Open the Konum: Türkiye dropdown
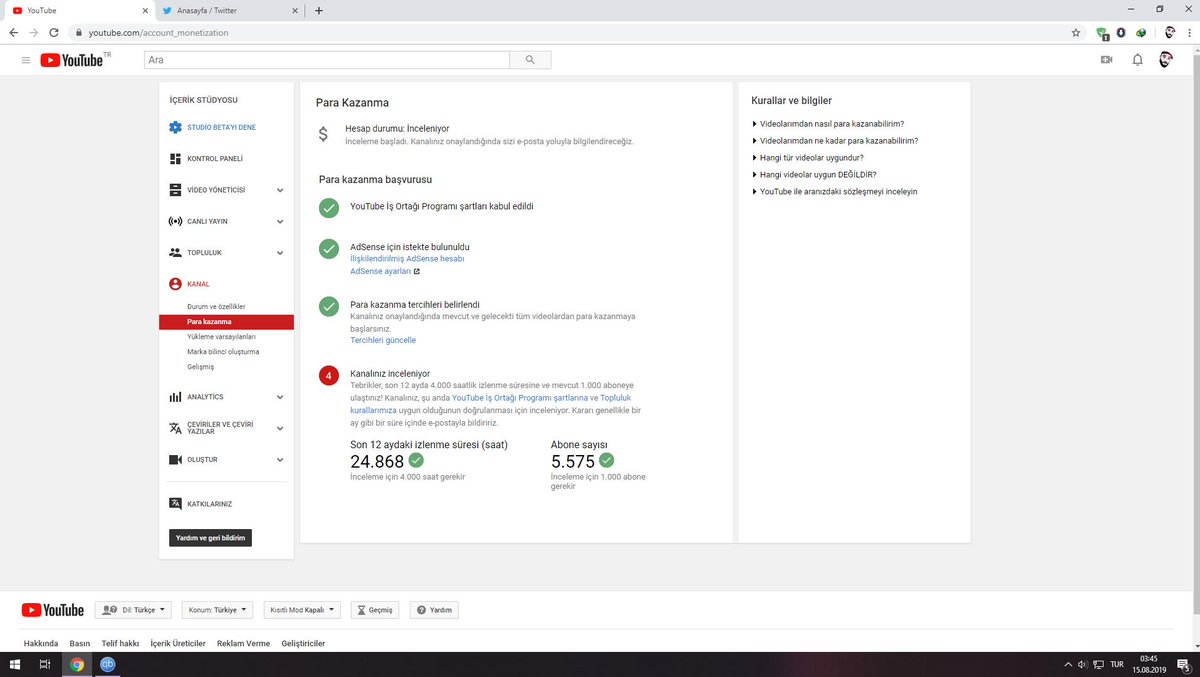This screenshot has height=677, width=1200. 216,610
